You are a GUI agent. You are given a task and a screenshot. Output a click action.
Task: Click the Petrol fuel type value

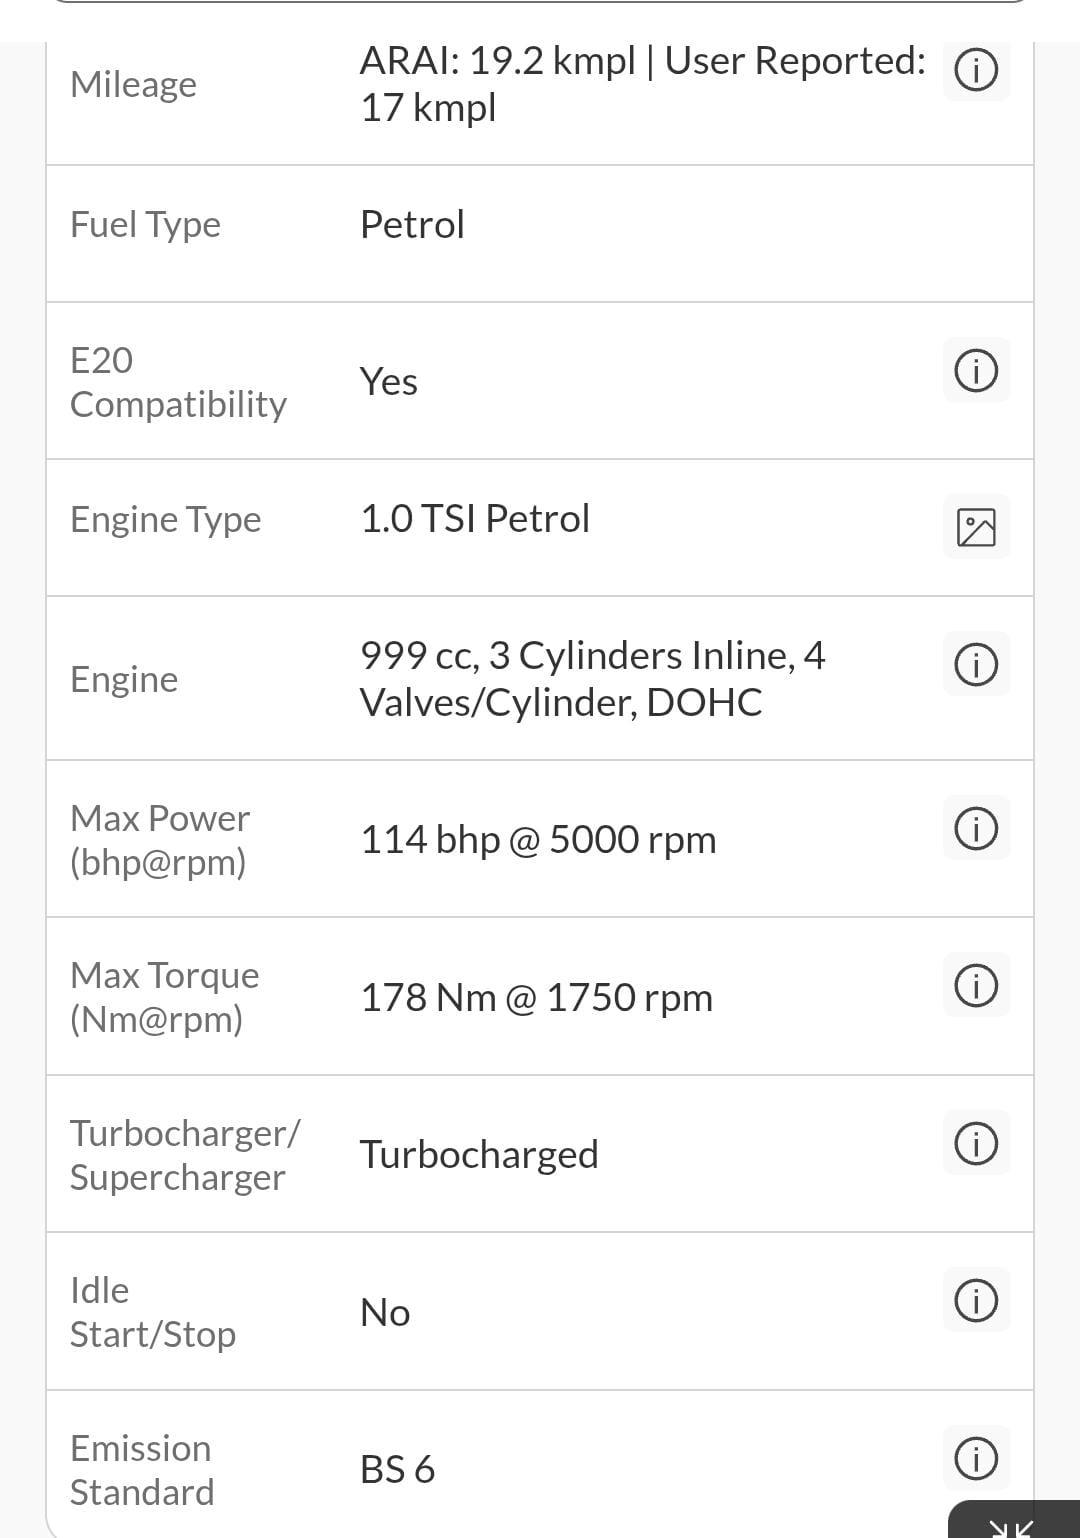tap(412, 225)
